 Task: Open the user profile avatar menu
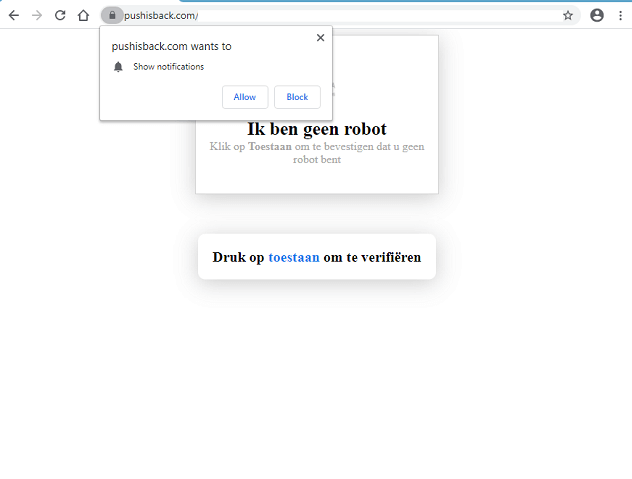[x=597, y=15]
